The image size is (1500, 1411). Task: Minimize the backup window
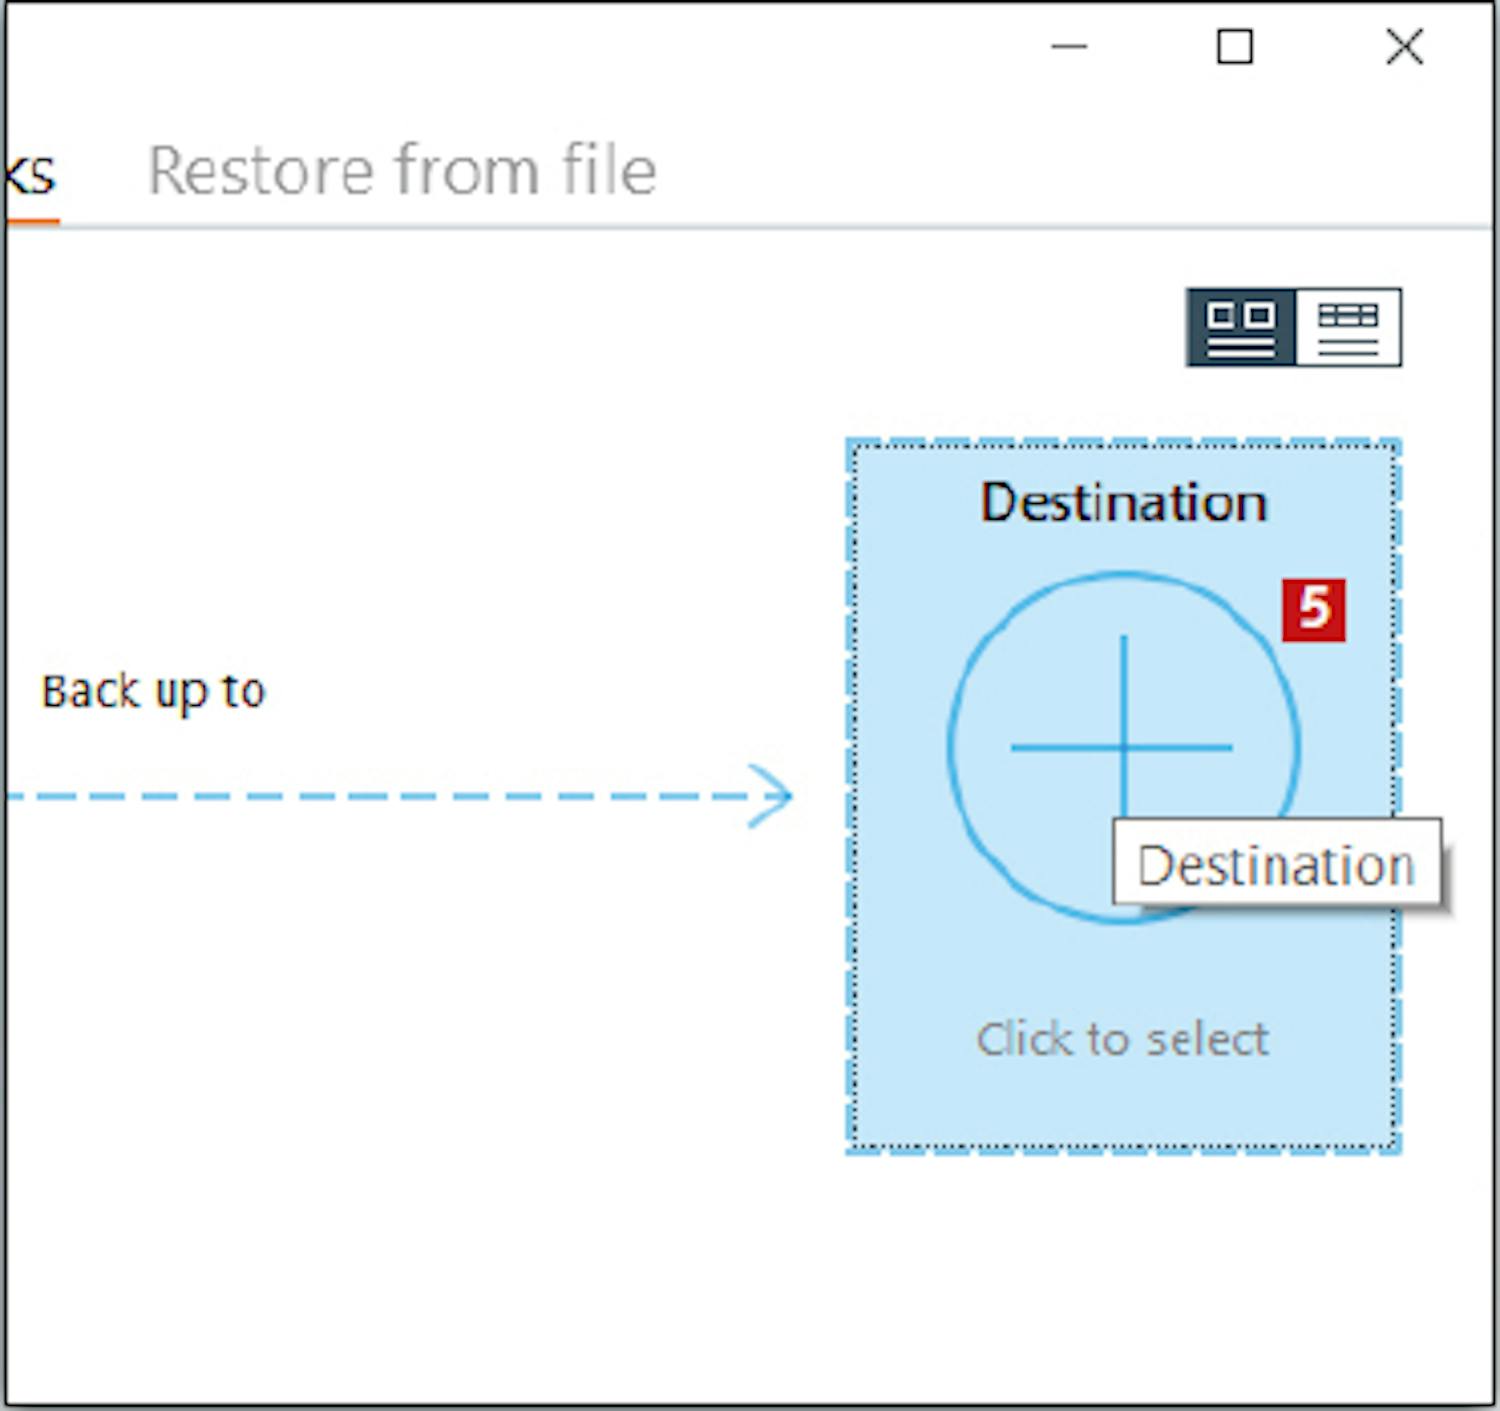click(1069, 47)
